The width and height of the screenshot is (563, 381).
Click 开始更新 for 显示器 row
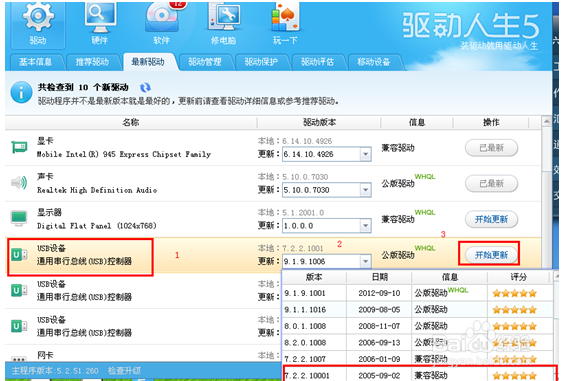[492, 219]
